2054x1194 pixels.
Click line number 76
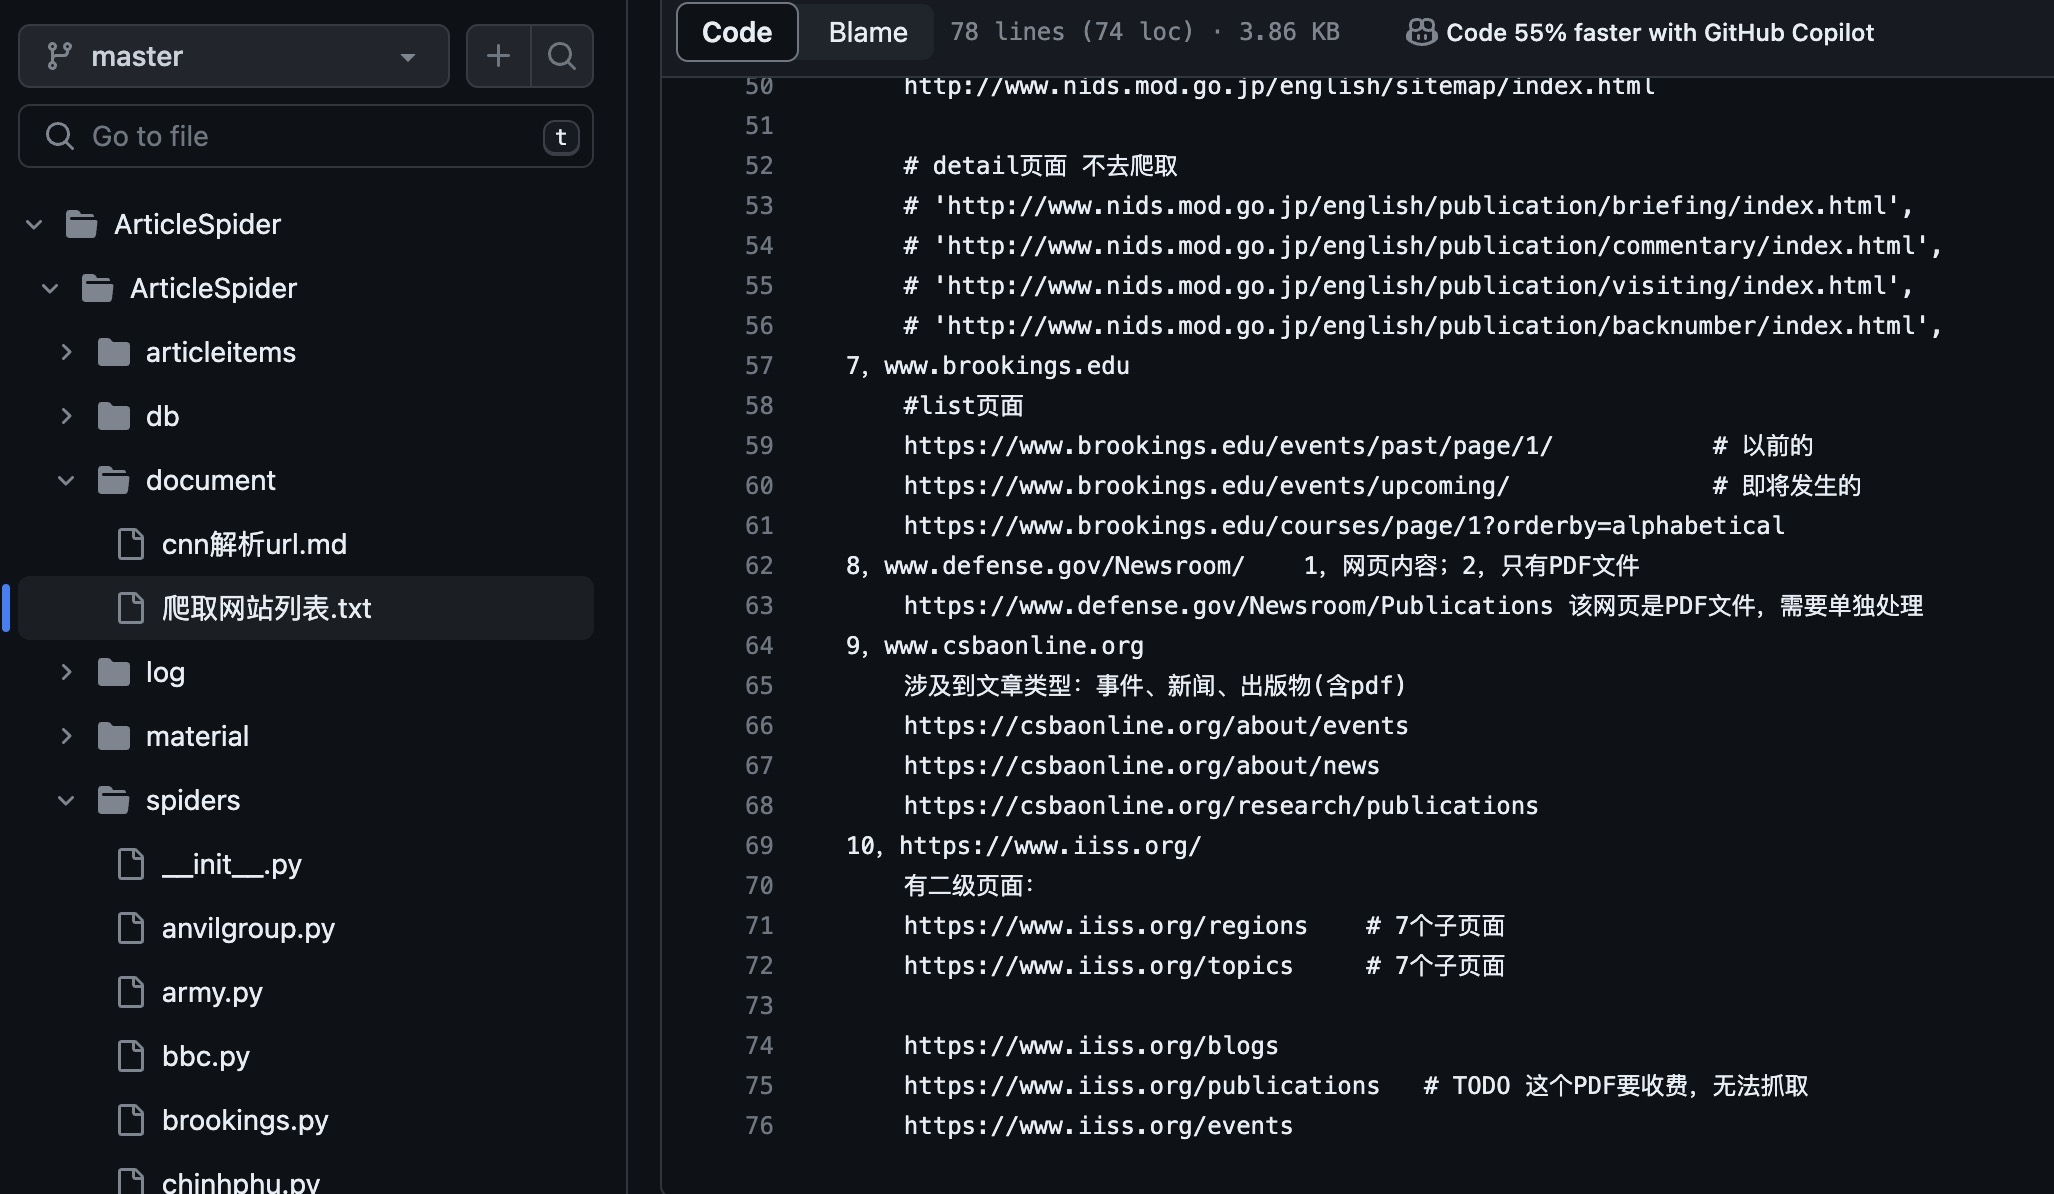coord(759,1126)
